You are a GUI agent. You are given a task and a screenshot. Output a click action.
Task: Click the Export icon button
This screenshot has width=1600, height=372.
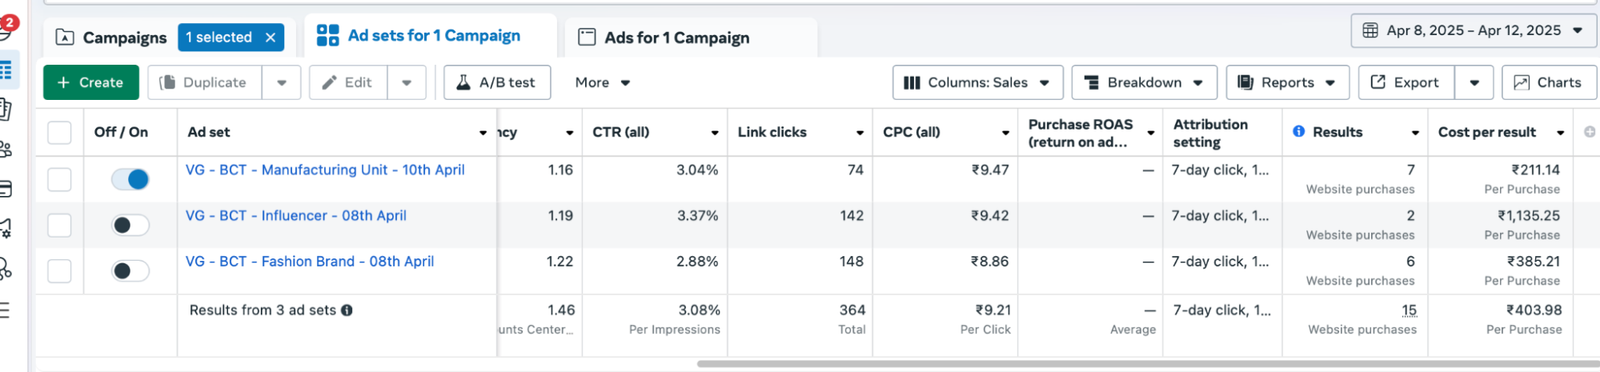1406,82
